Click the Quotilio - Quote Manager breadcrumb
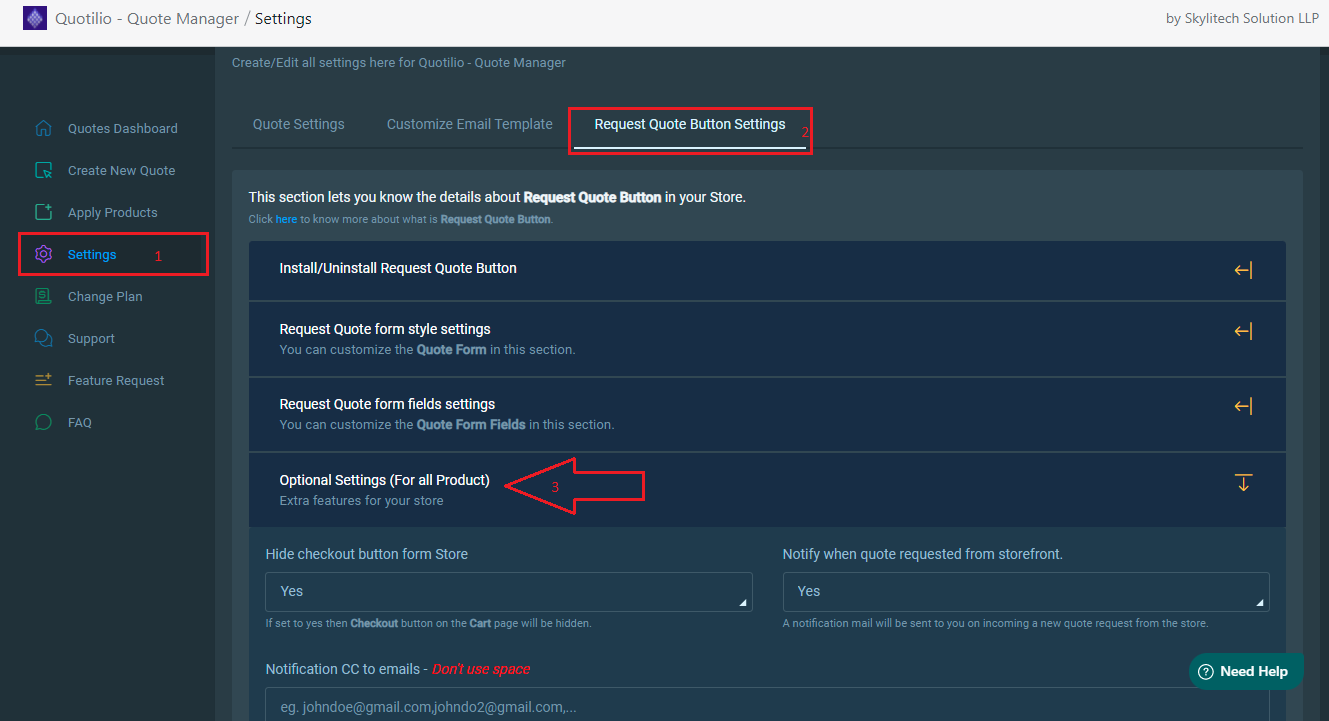Screen dimensions: 1329x721 [147, 18]
